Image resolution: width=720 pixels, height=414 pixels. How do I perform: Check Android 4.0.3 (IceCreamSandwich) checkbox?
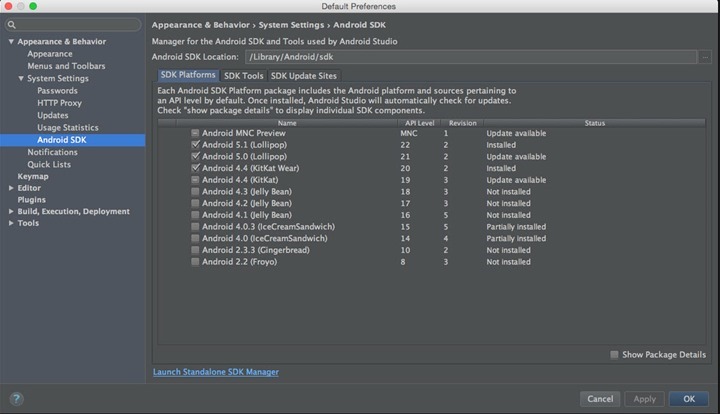[195, 227]
